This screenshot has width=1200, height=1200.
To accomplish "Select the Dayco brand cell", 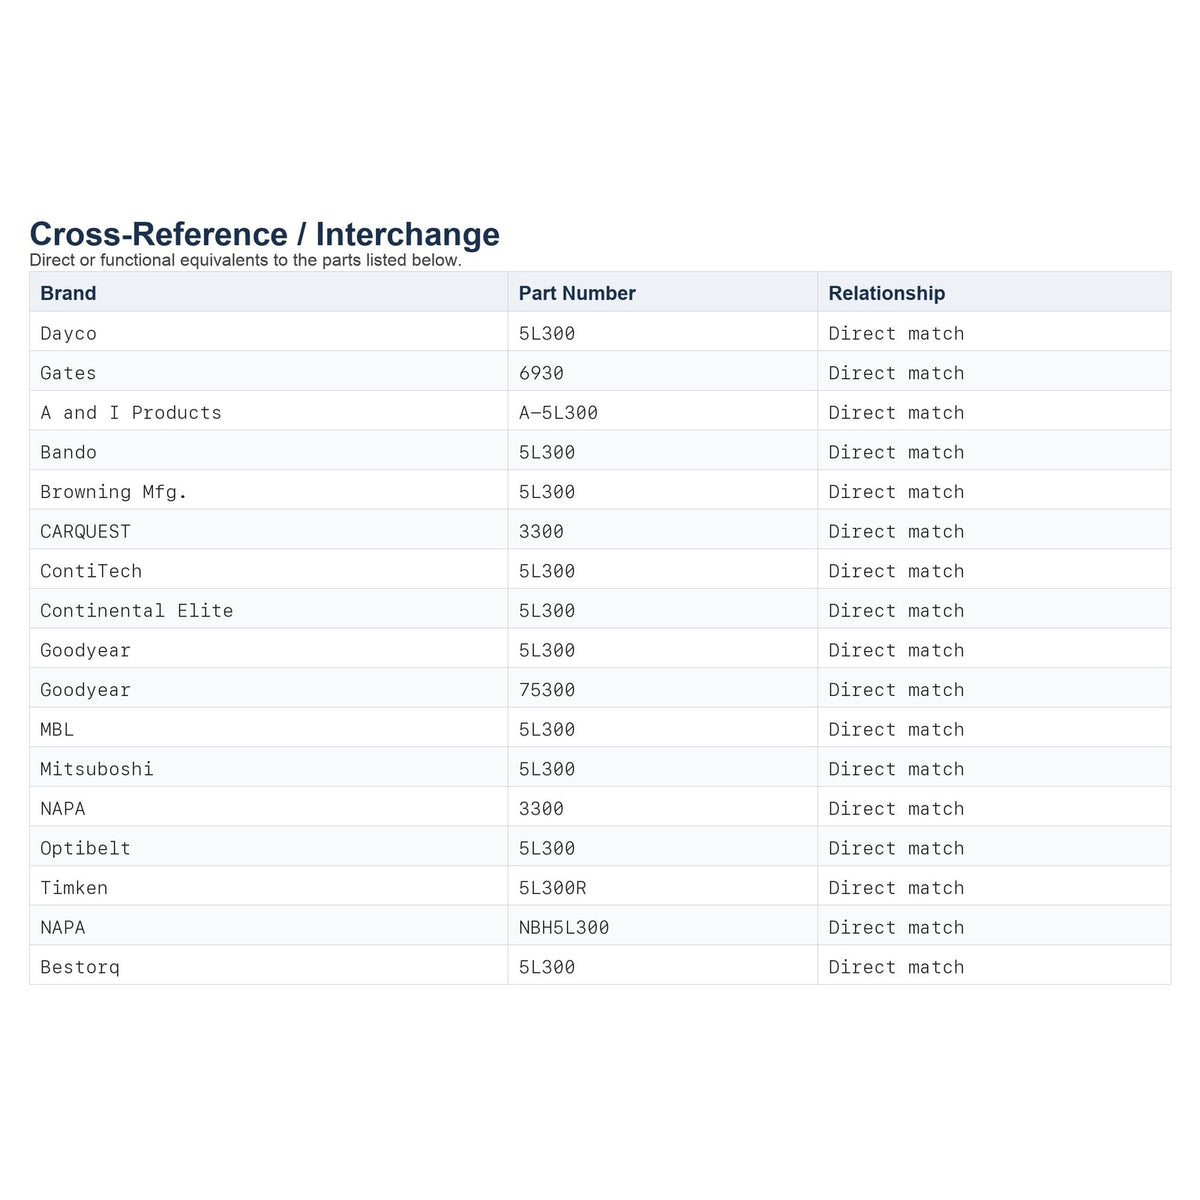I will tap(269, 332).
